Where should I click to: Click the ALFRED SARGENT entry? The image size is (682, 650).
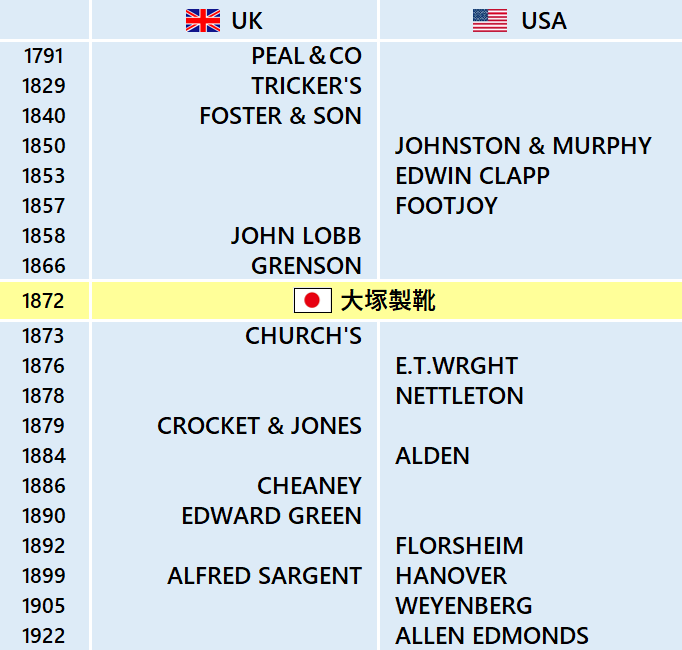[x=264, y=576]
